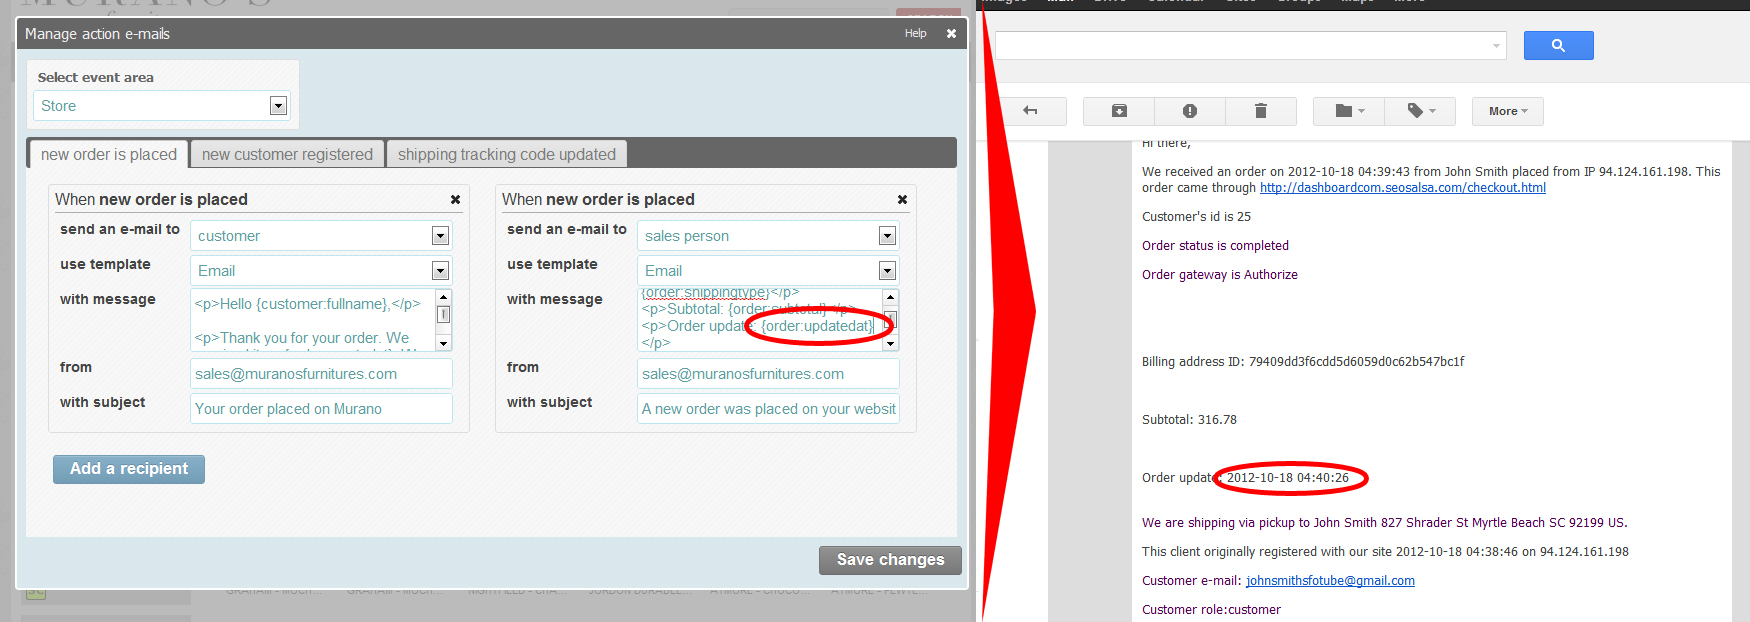Click down arrow of sales person message scrollbar
The width and height of the screenshot is (1750, 622).
click(x=890, y=343)
